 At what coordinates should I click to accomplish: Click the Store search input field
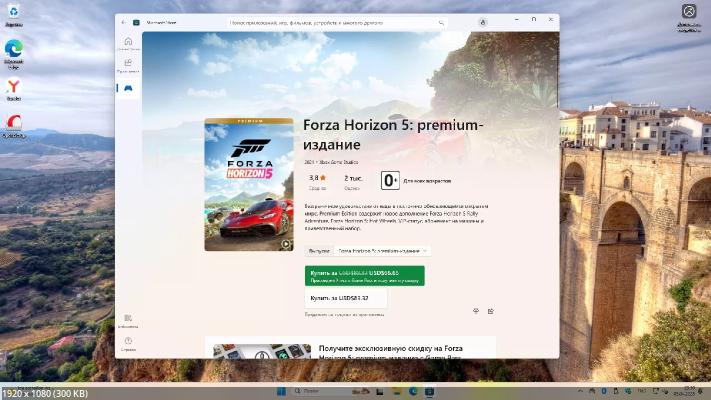click(x=337, y=23)
